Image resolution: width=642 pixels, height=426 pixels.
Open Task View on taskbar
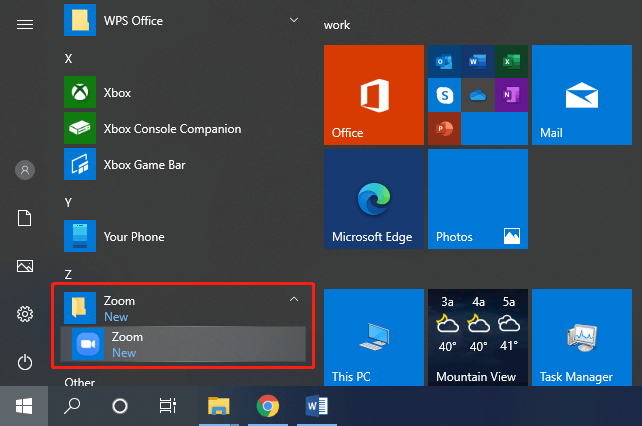point(168,406)
